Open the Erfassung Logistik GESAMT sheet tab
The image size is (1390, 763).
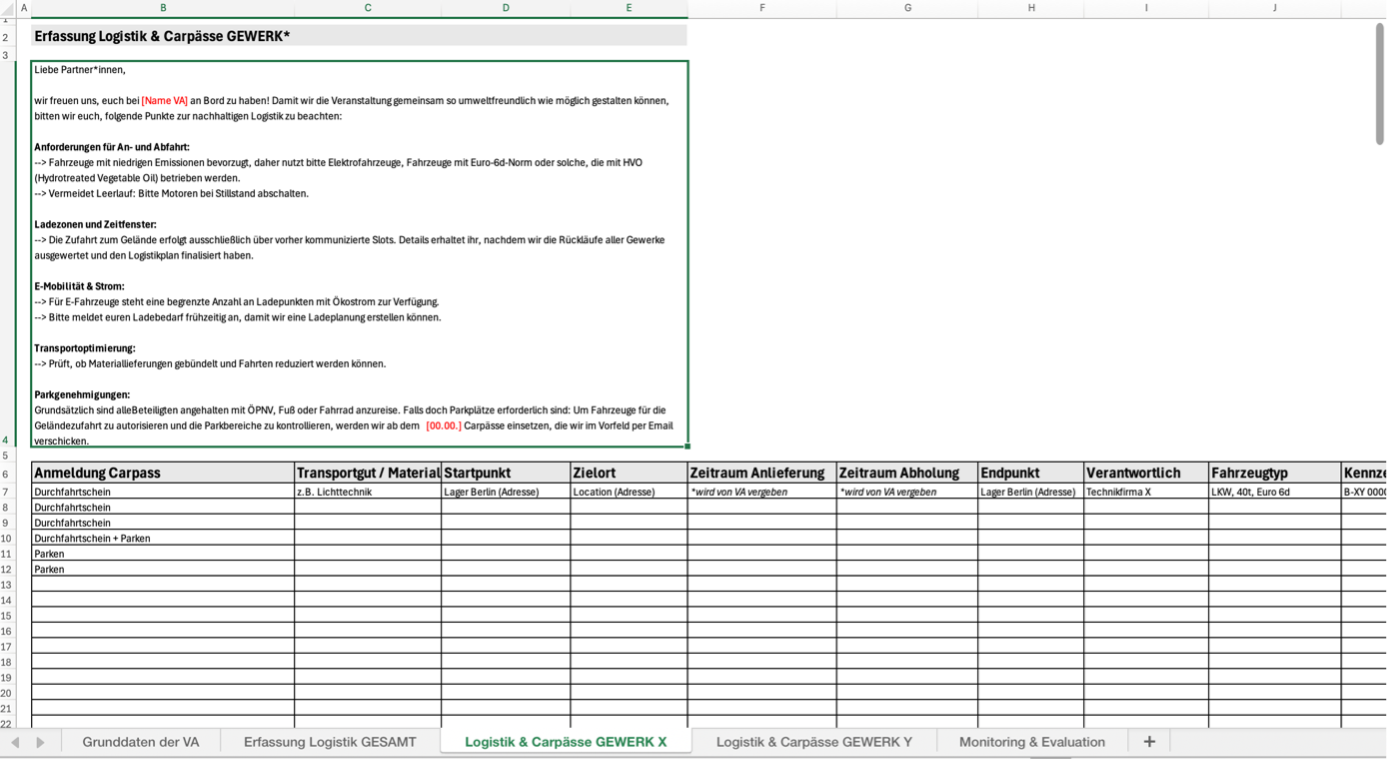point(330,742)
